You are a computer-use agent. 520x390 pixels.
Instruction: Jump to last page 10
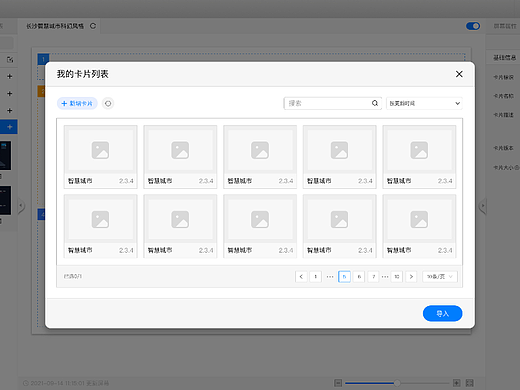pyautogui.click(x=397, y=276)
